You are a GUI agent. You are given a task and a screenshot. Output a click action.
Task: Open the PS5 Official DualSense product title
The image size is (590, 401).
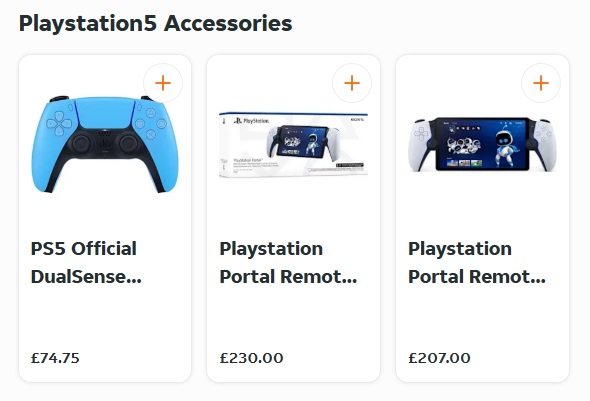[86, 263]
